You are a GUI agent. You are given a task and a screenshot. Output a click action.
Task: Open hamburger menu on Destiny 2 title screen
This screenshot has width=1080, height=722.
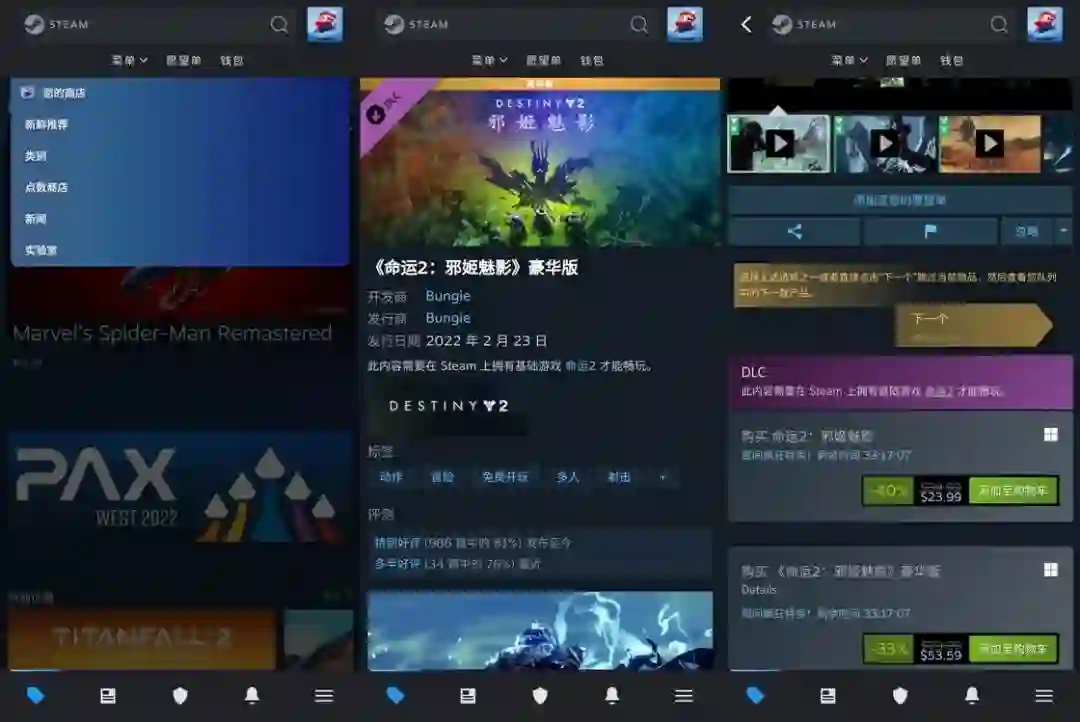684,696
